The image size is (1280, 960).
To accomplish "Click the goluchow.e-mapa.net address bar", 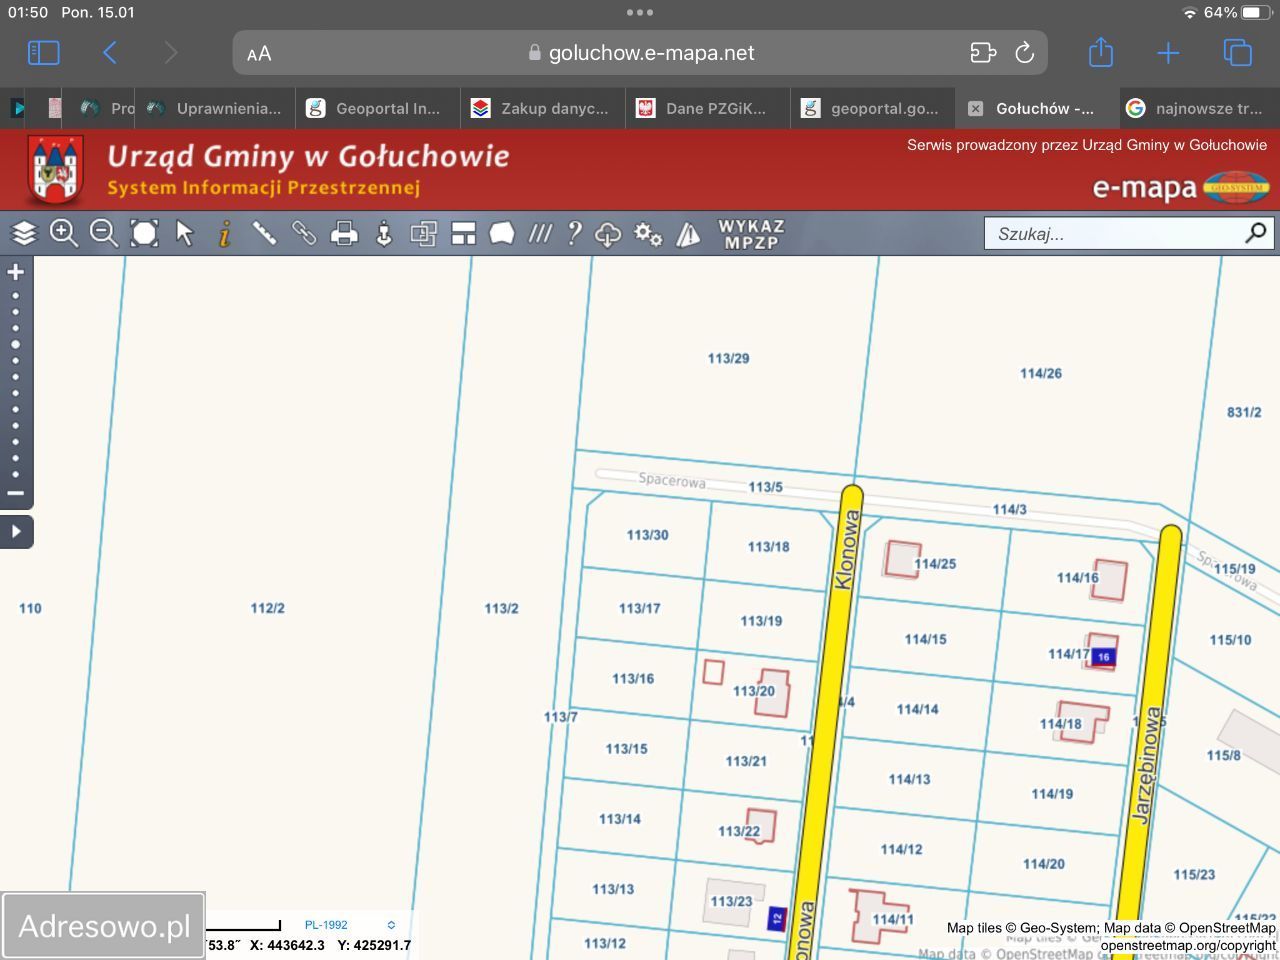I will [641, 53].
